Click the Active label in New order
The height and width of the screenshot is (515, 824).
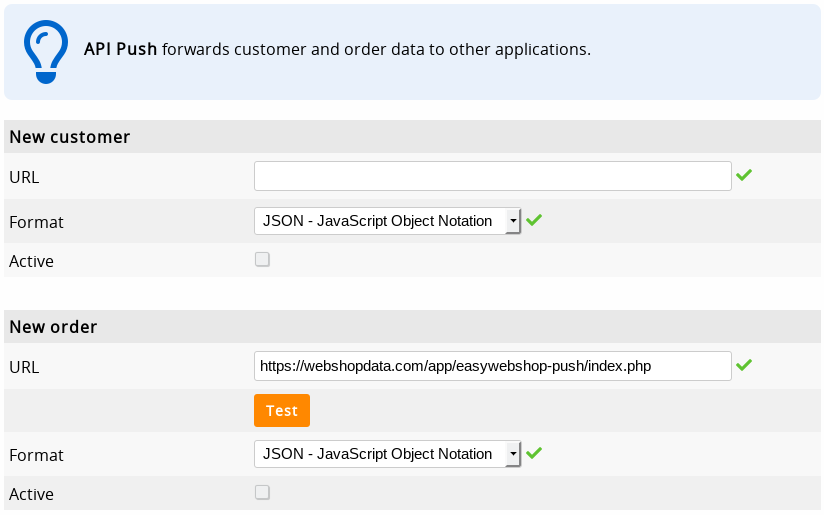(31, 494)
